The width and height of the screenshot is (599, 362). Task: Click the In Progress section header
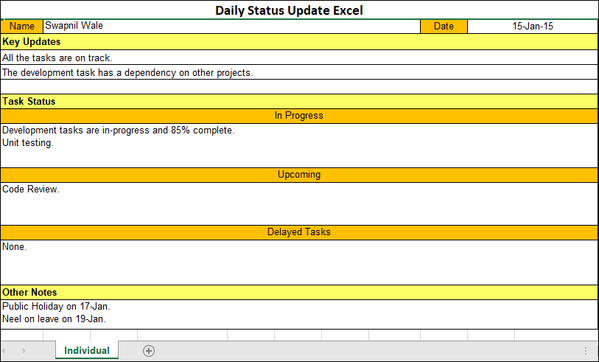click(299, 116)
